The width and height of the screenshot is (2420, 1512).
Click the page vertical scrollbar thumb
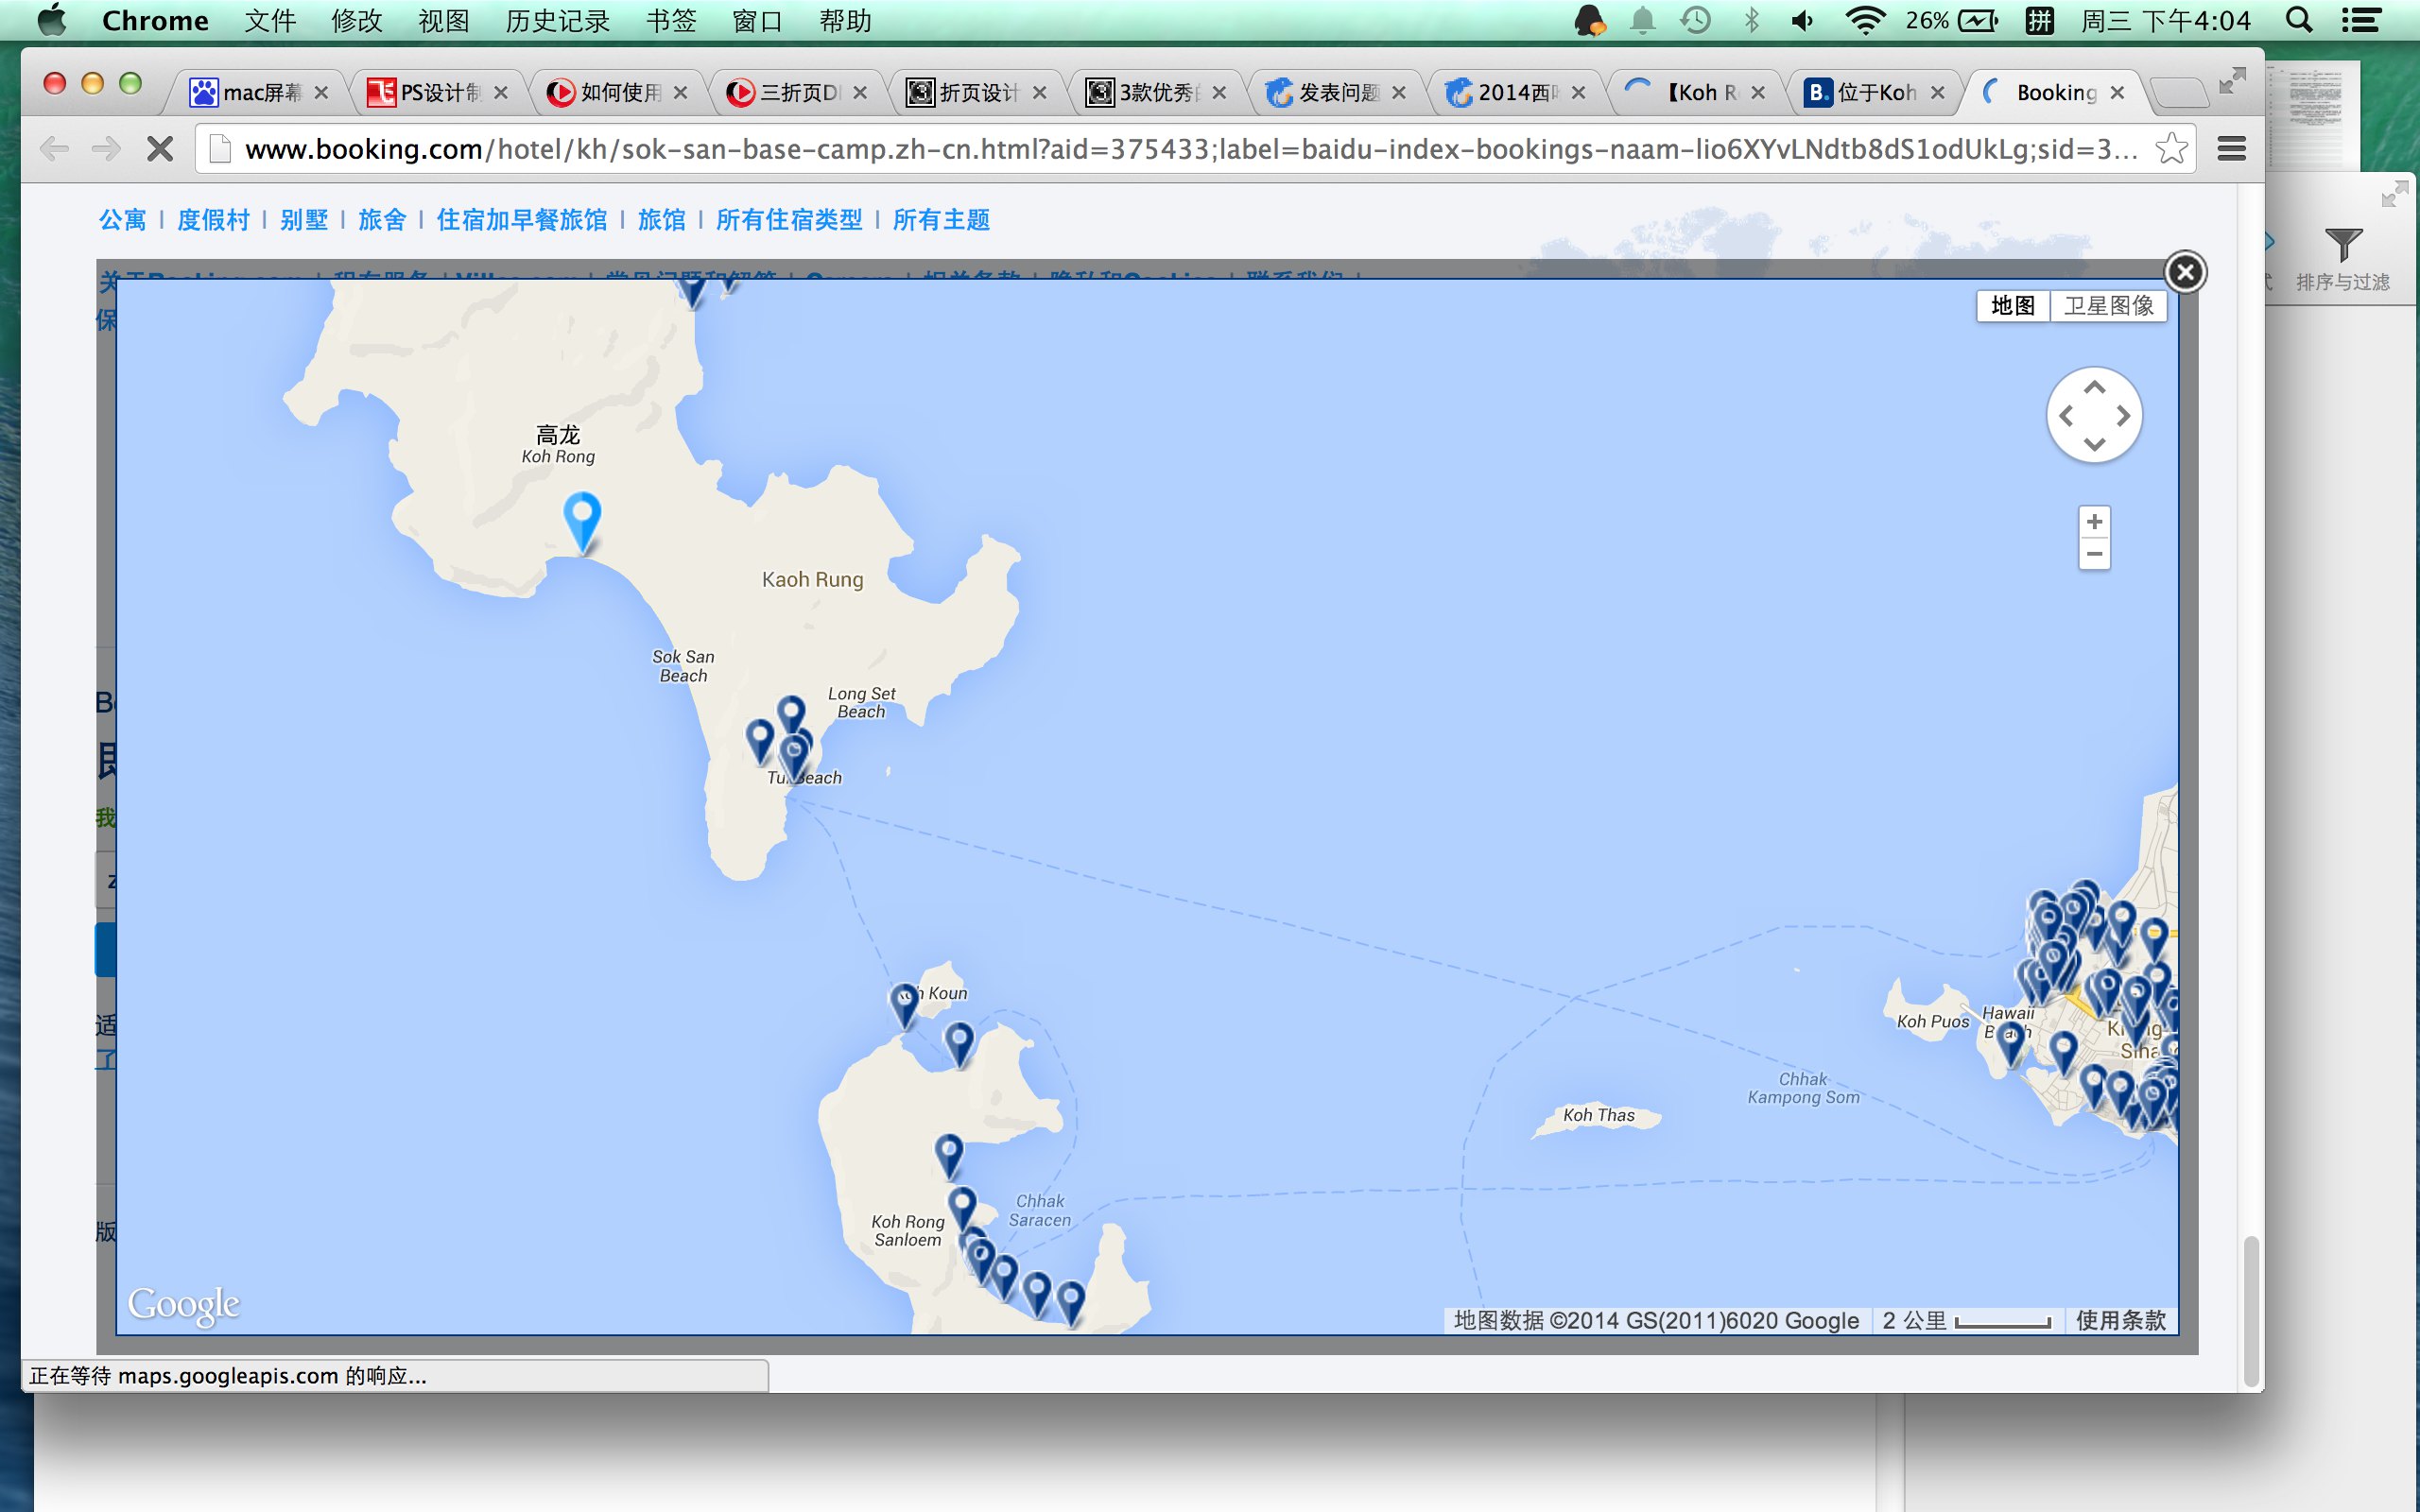[2251, 1311]
